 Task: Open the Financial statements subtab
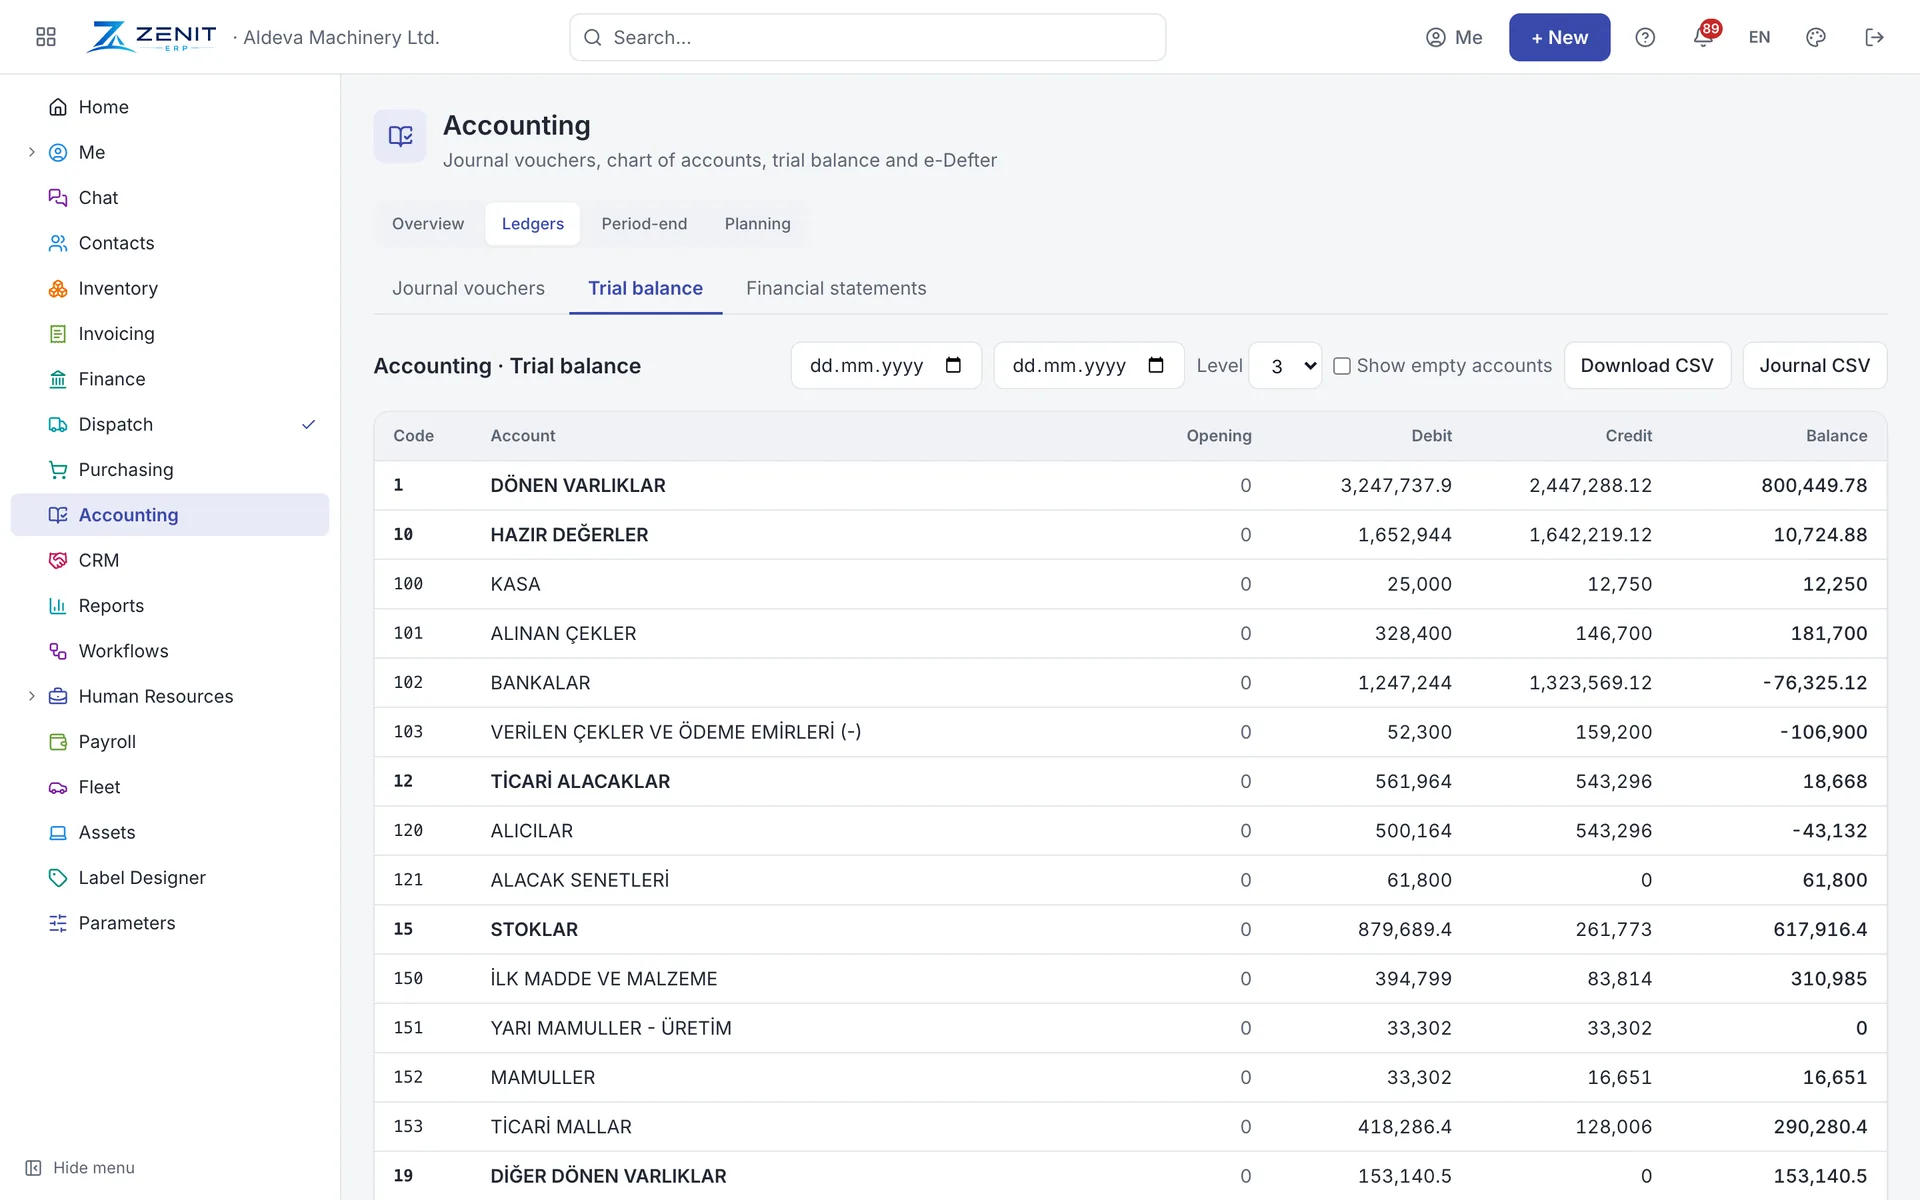point(836,288)
